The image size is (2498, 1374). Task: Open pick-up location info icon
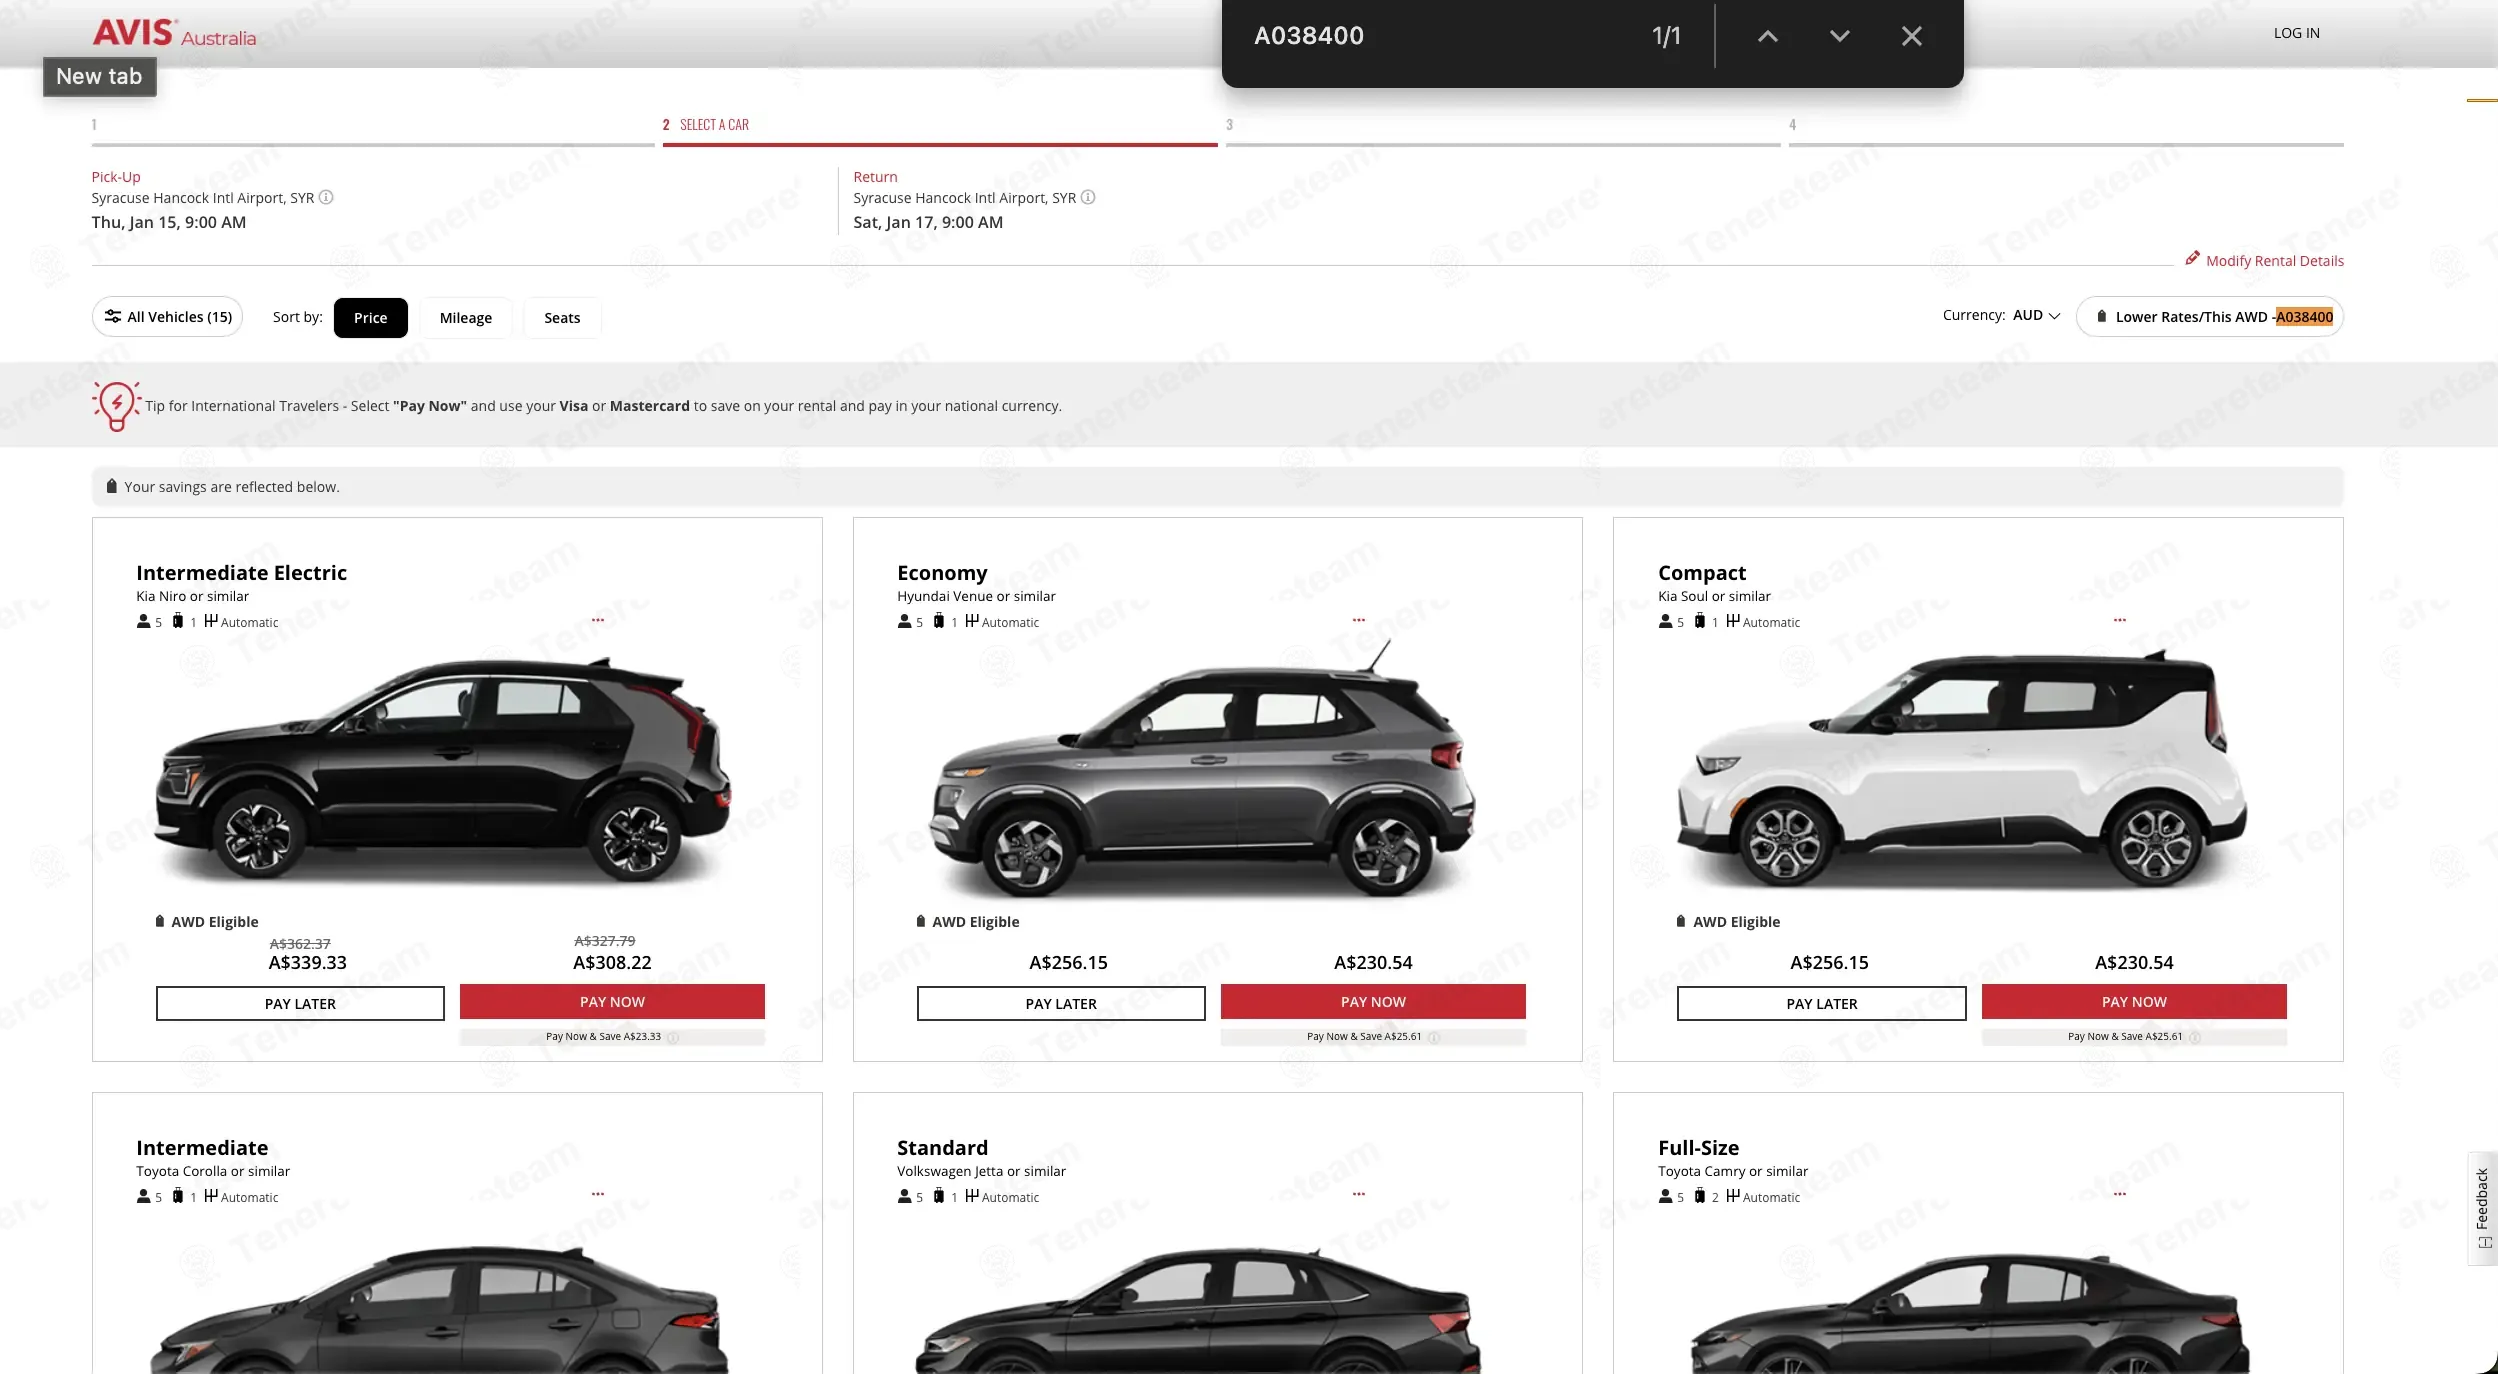(326, 197)
